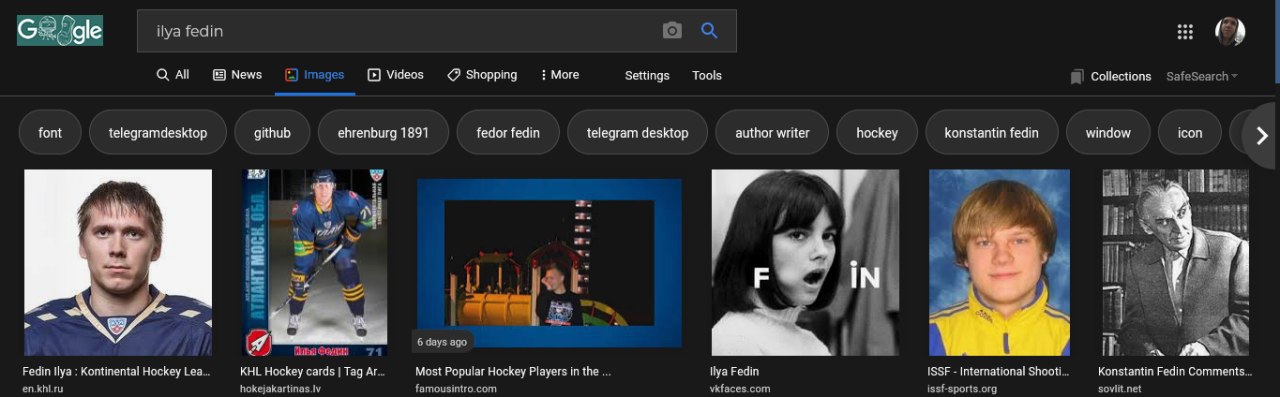
Task: Filter by the 'telegramdesktop' chip
Action: pyautogui.click(x=158, y=132)
